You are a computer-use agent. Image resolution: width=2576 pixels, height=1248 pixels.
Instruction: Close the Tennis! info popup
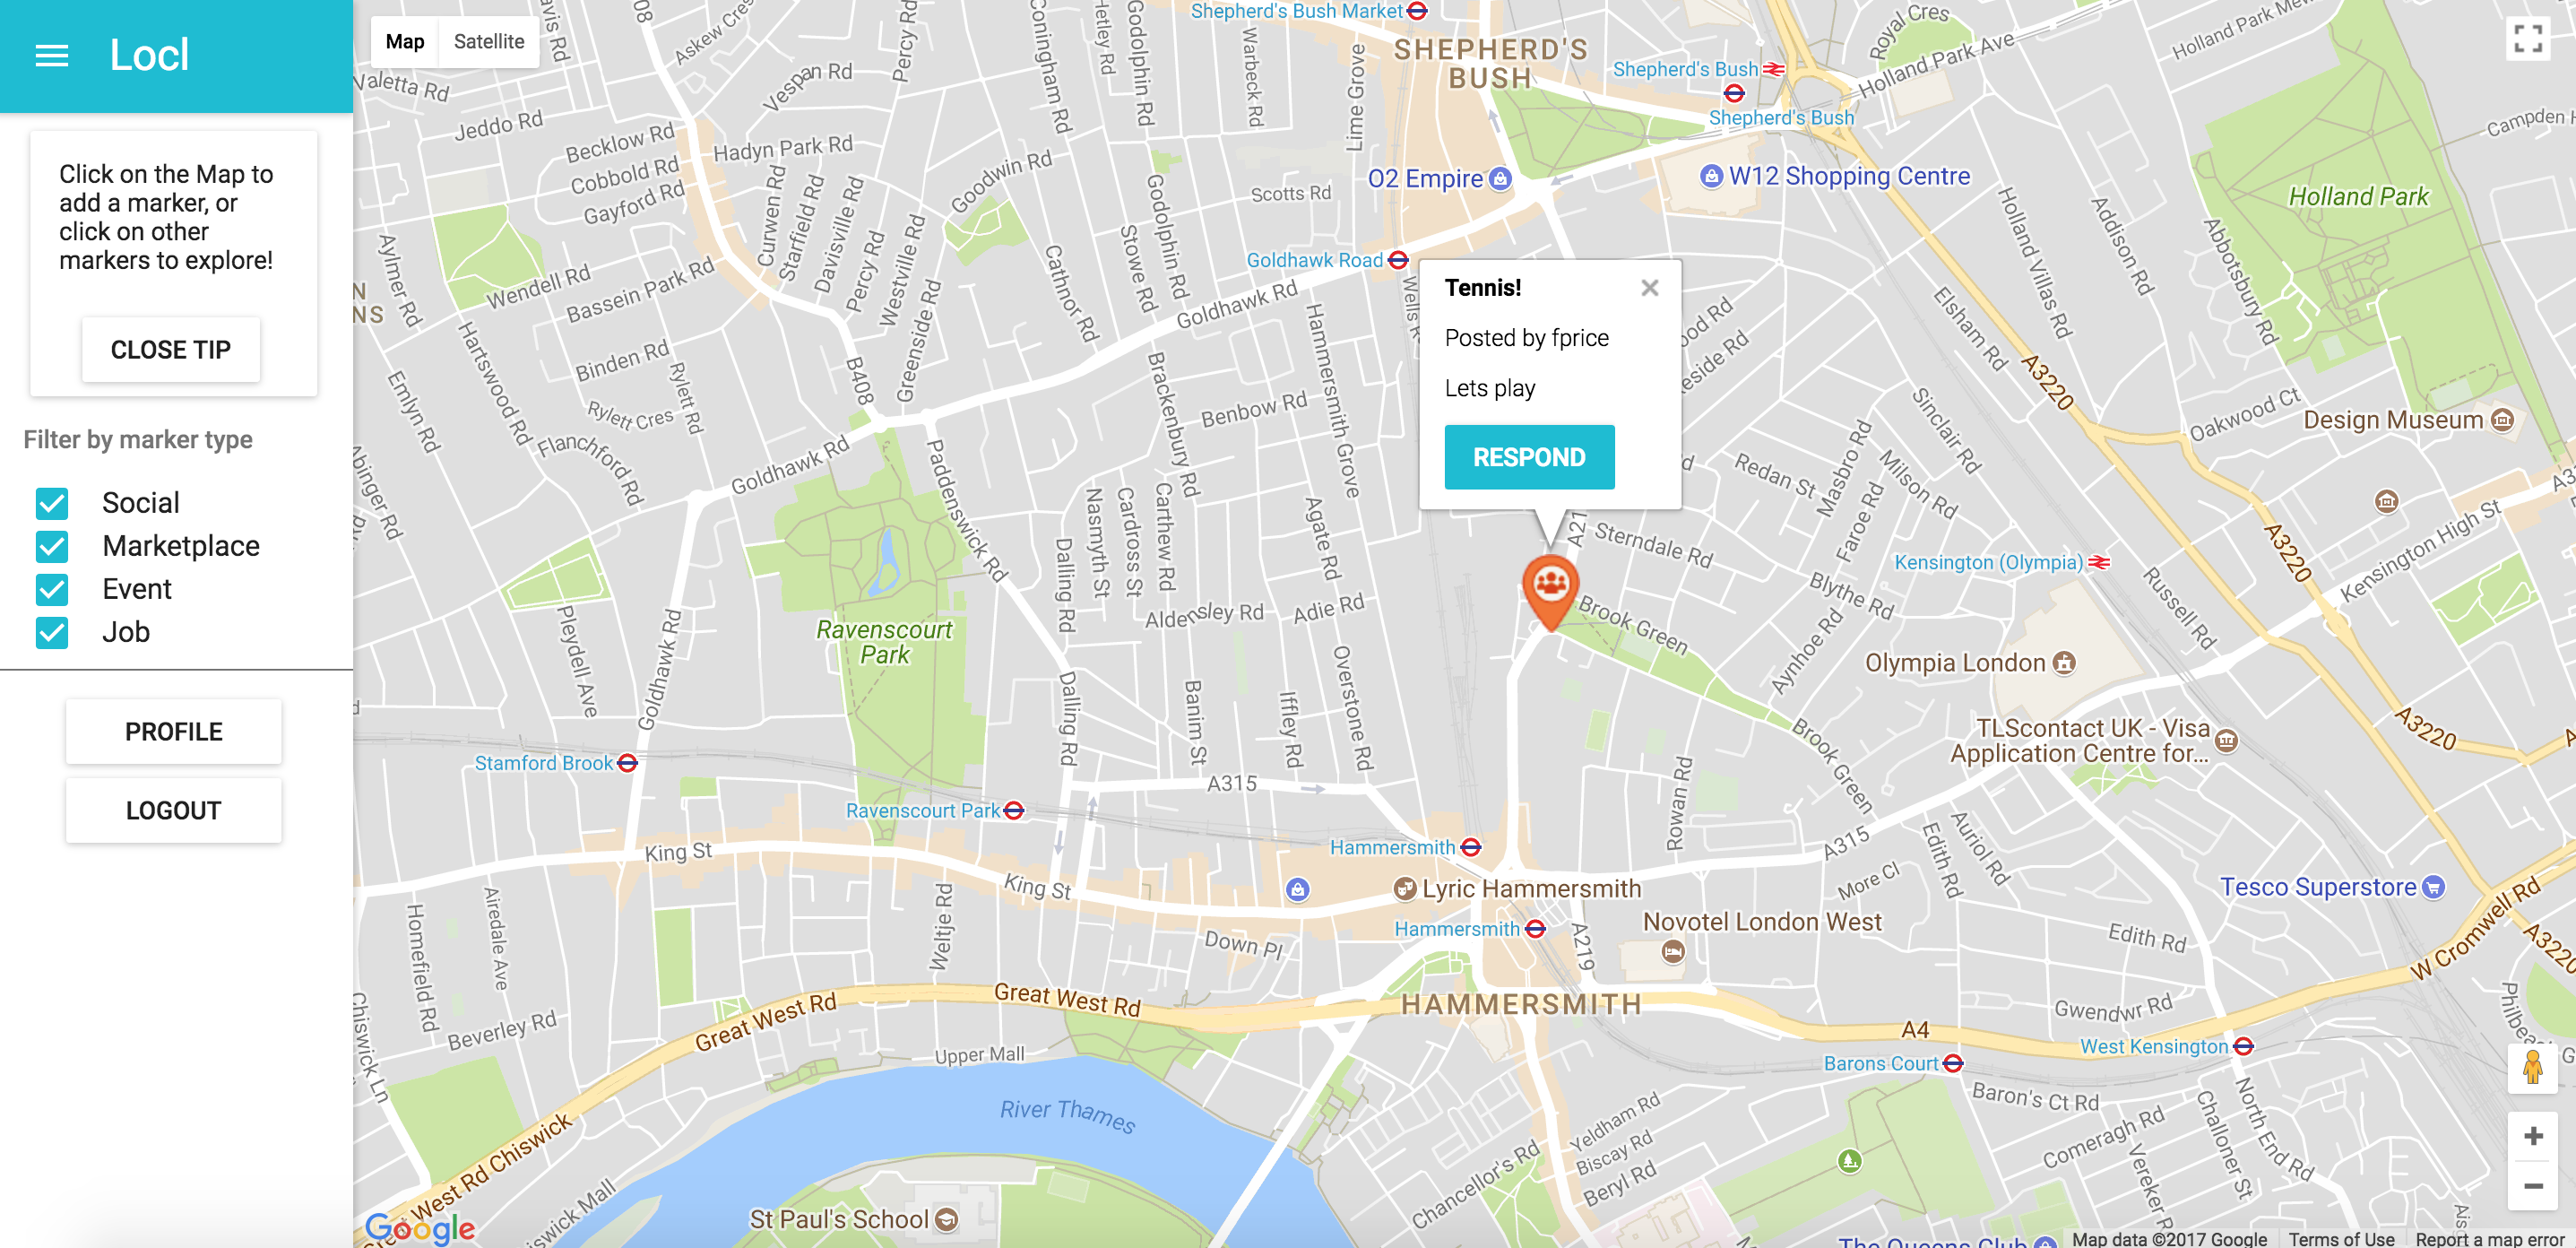click(1650, 288)
